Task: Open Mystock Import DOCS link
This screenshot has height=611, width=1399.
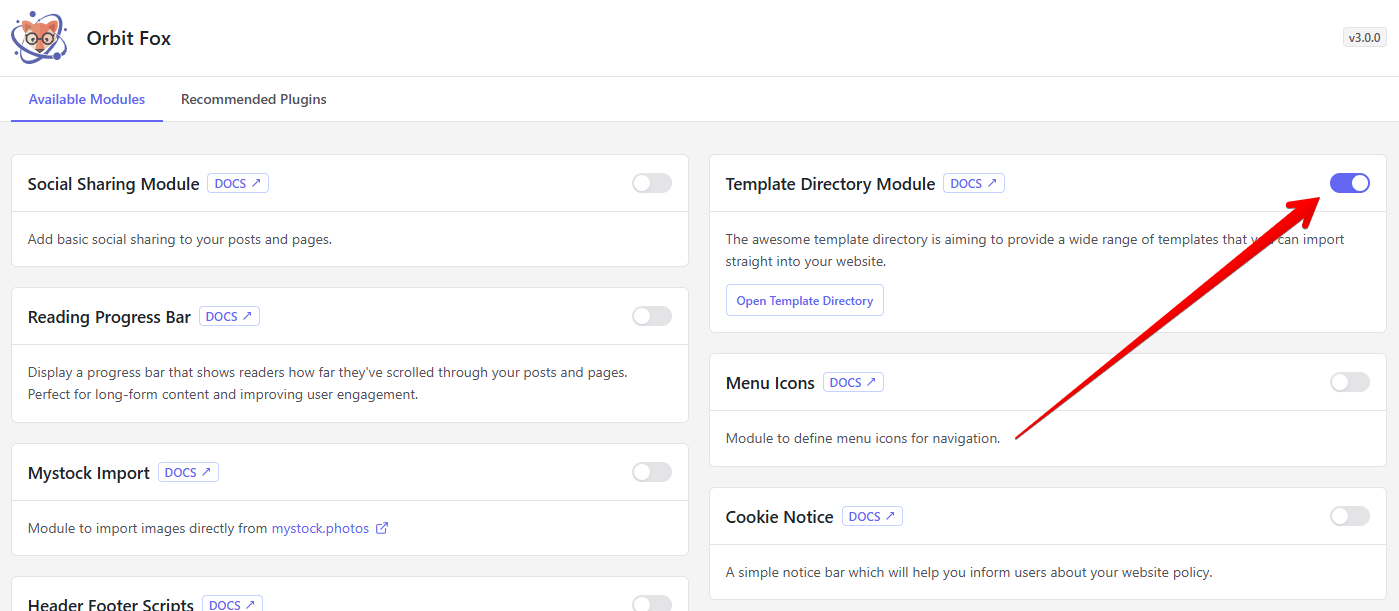Action: (188, 473)
